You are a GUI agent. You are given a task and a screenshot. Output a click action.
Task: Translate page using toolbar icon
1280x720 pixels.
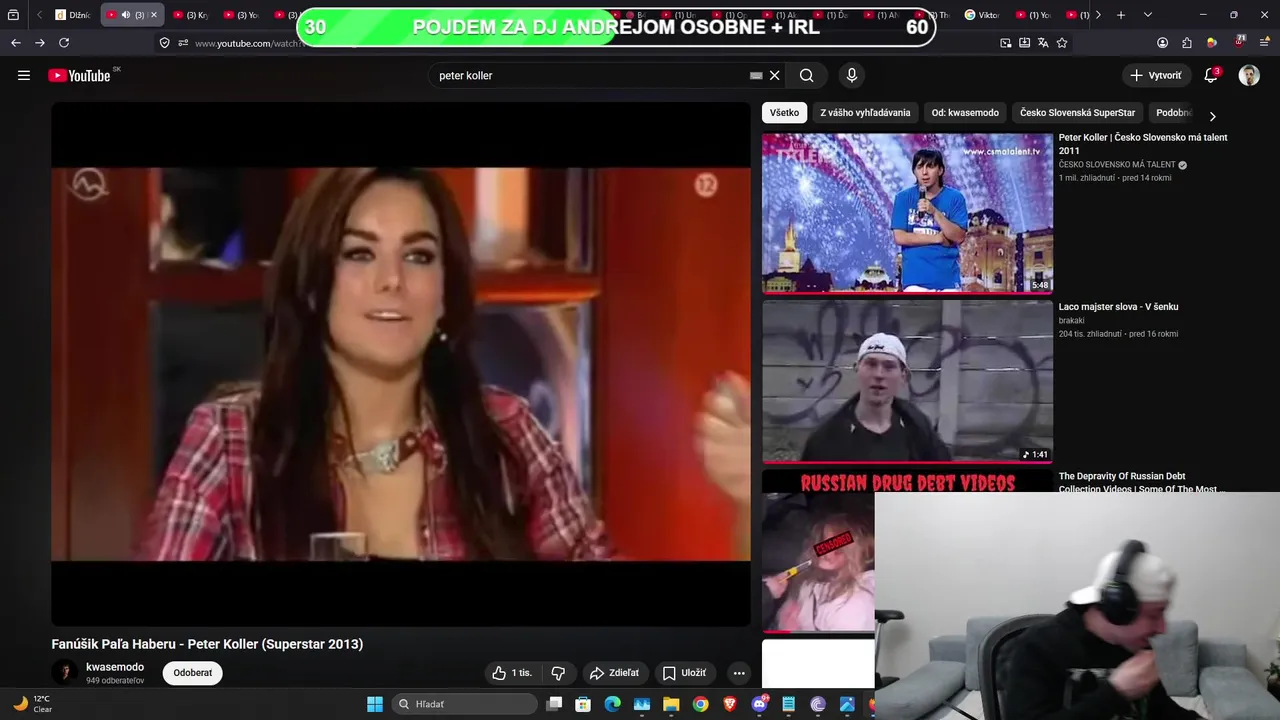coord(1043,43)
